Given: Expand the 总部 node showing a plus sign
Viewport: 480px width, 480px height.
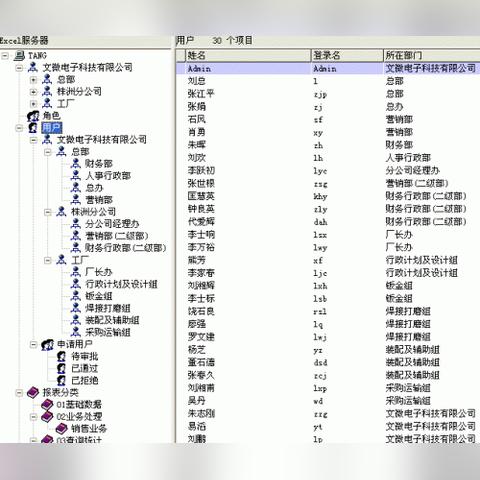Looking at the screenshot, I should click(33, 80).
